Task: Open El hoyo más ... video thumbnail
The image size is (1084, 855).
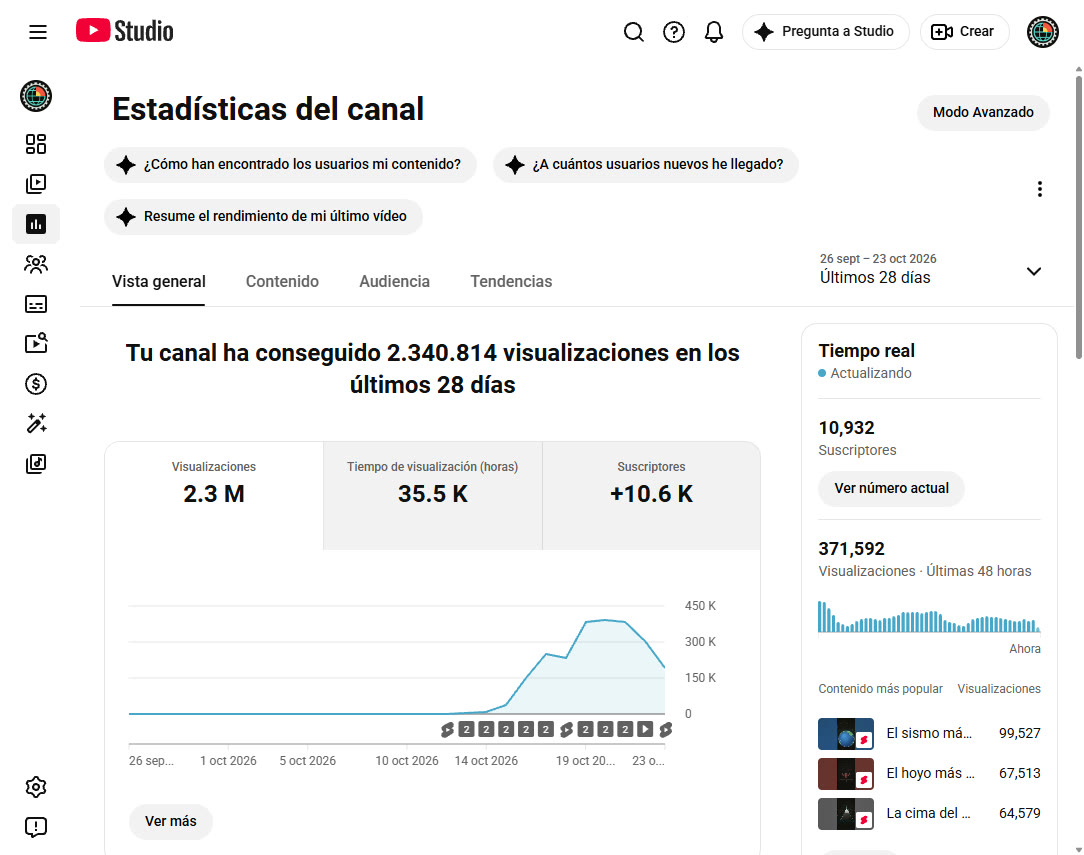Action: pos(845,774)
